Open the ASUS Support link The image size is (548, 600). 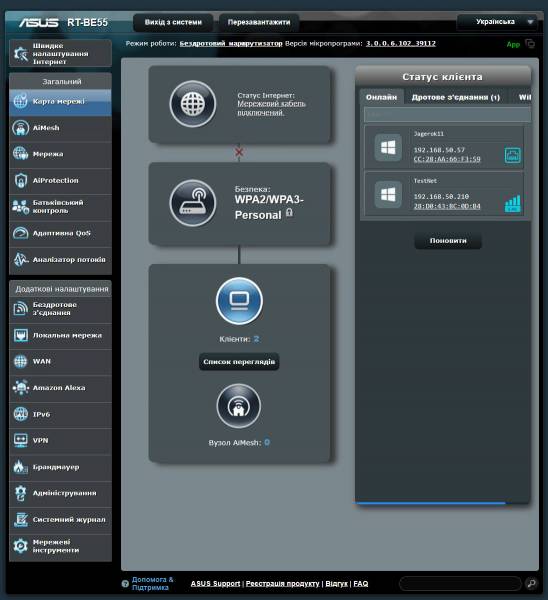[215, 584]
